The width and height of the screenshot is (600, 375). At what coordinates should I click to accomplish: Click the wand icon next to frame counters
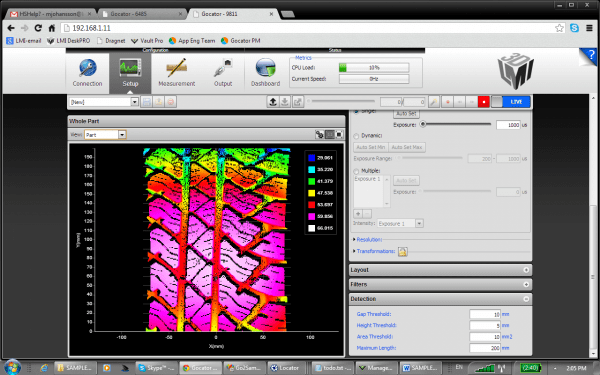pyautogui.click(x=434, y=102)
